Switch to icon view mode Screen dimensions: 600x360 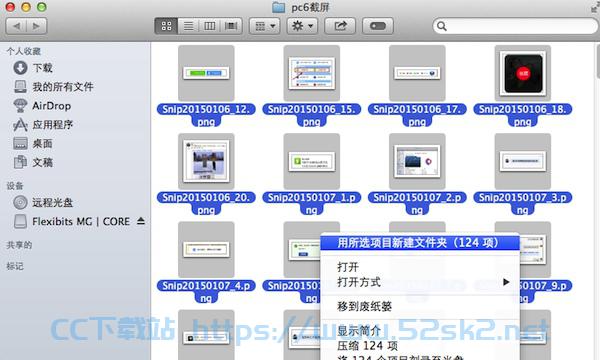(x=166, y=26)
